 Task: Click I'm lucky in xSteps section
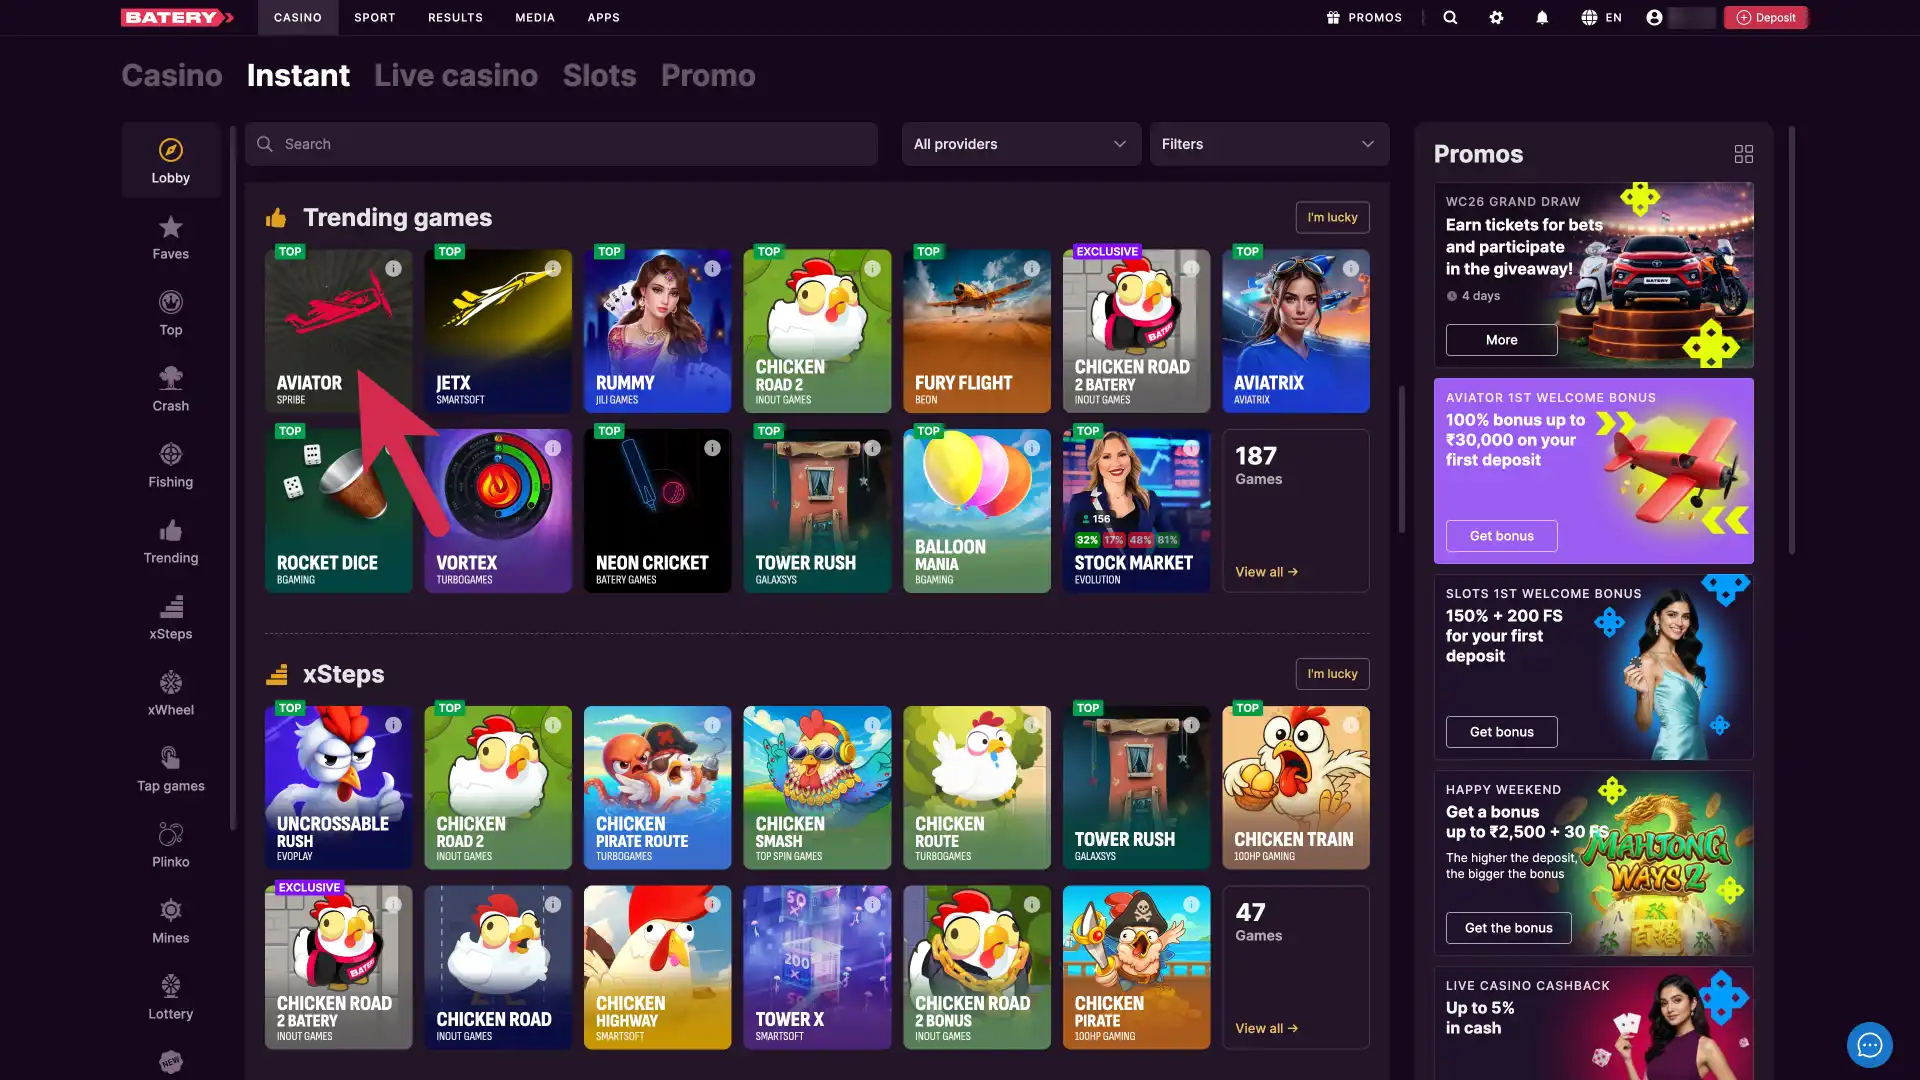click(1332, 674)
